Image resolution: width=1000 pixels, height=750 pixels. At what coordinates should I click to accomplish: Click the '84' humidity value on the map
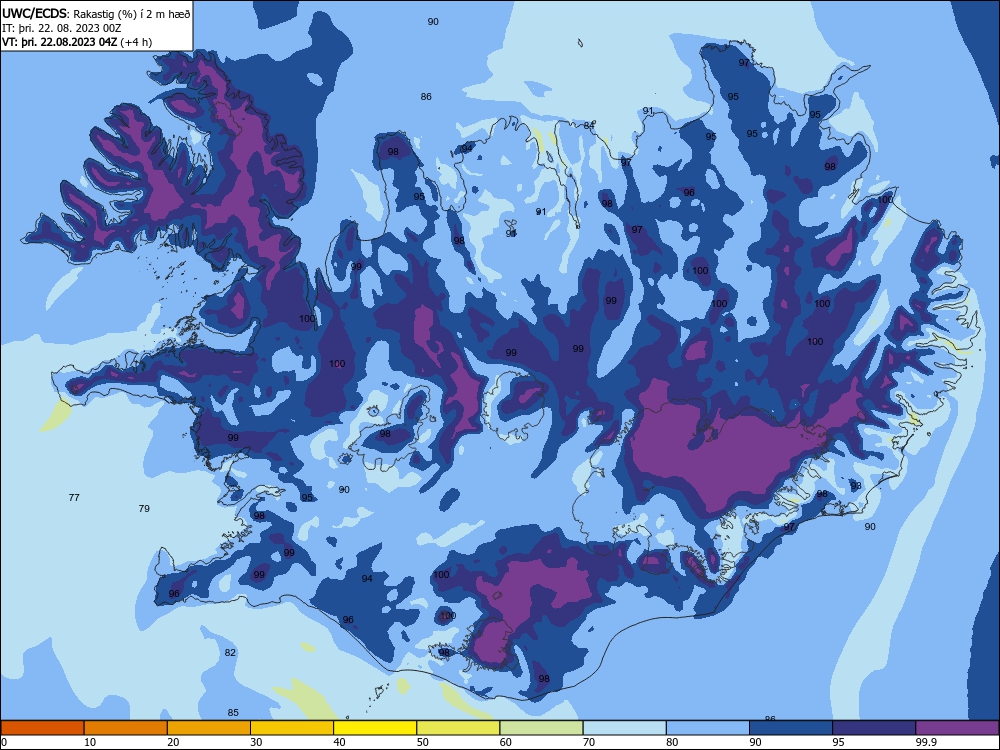coord(589,126)
